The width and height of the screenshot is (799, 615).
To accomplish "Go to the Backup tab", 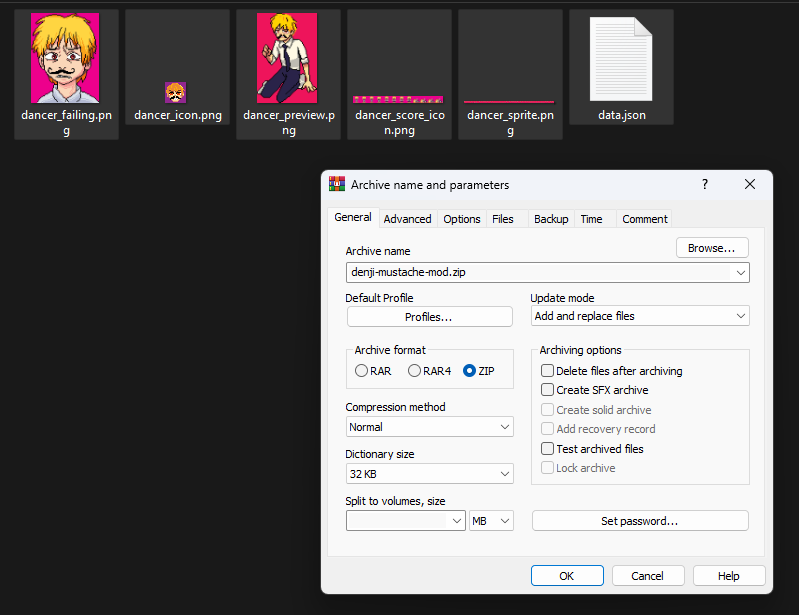I will click(x=551, y=219).
